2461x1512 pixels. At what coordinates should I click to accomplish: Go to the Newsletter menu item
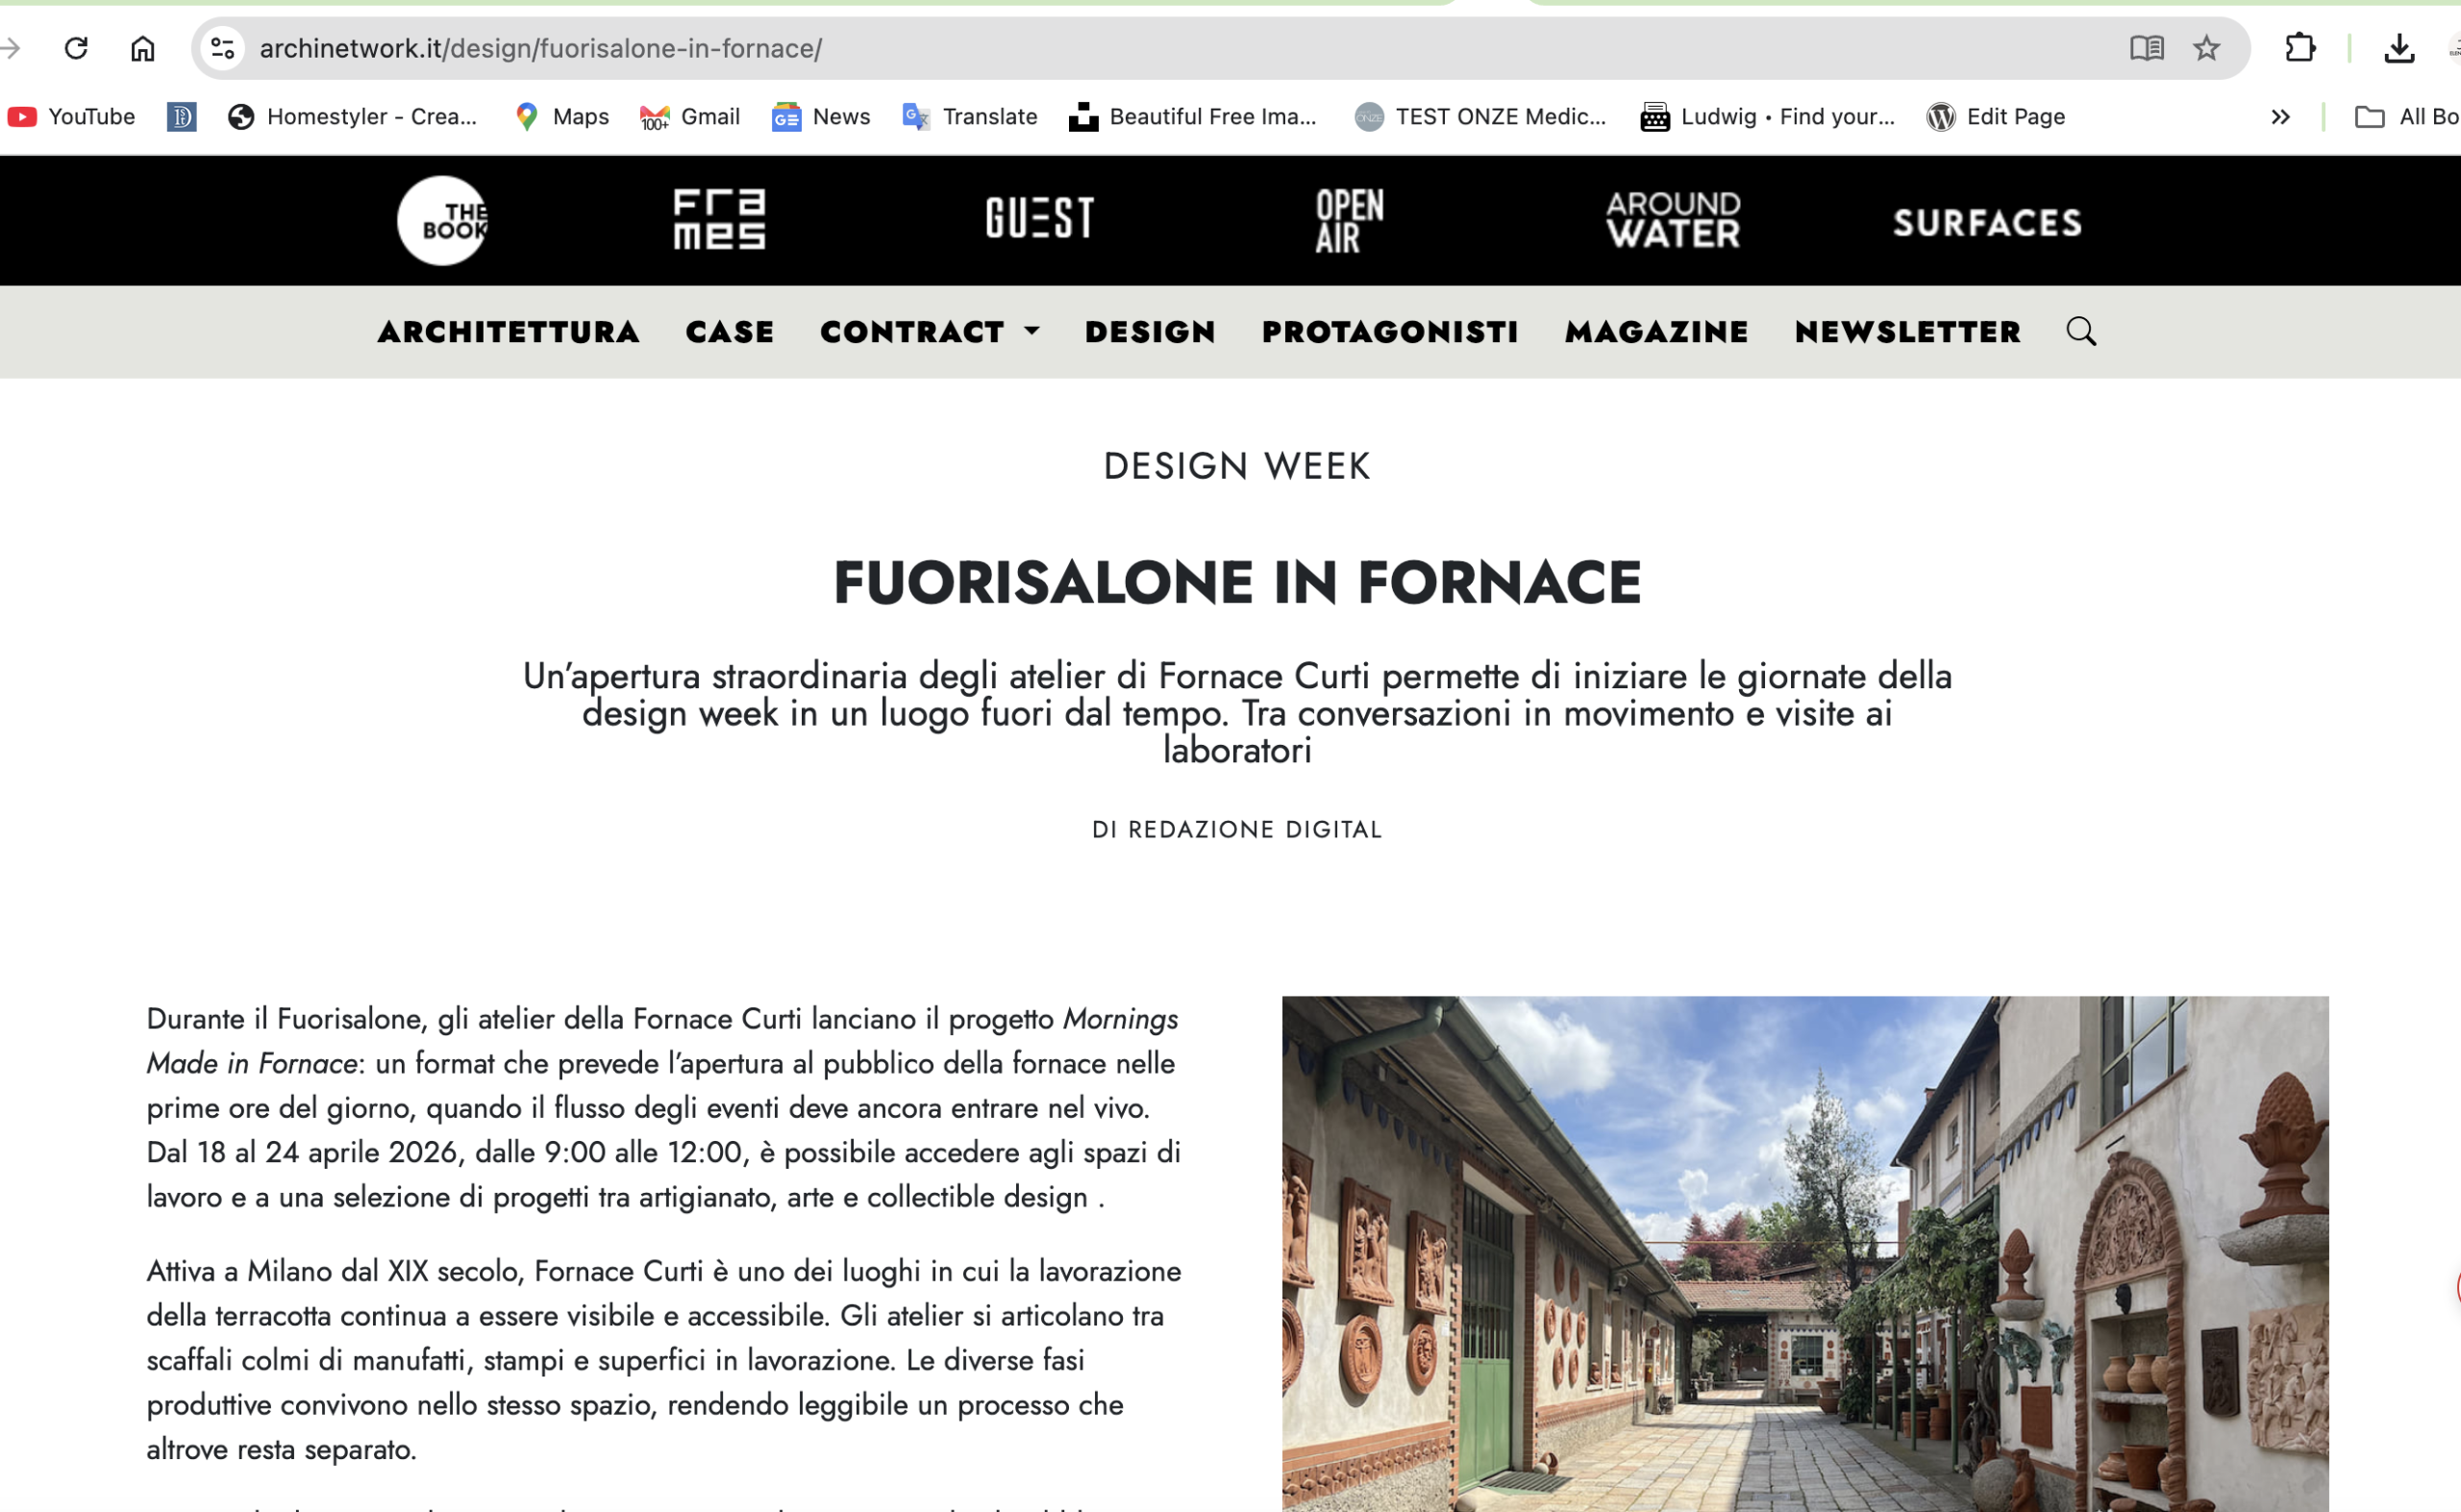[1907, 332]
